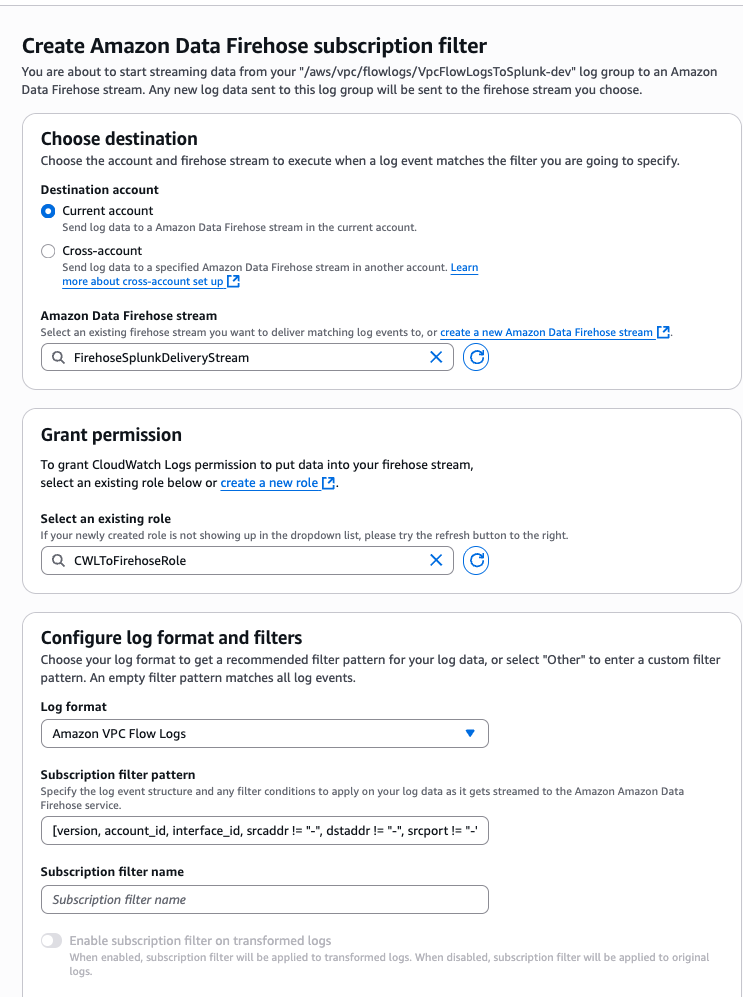Clear the CWLToFirehoseRole selection with the X icon
This screenshot has height=997, width=743.
pyautogui.click(x=436, y=561)
